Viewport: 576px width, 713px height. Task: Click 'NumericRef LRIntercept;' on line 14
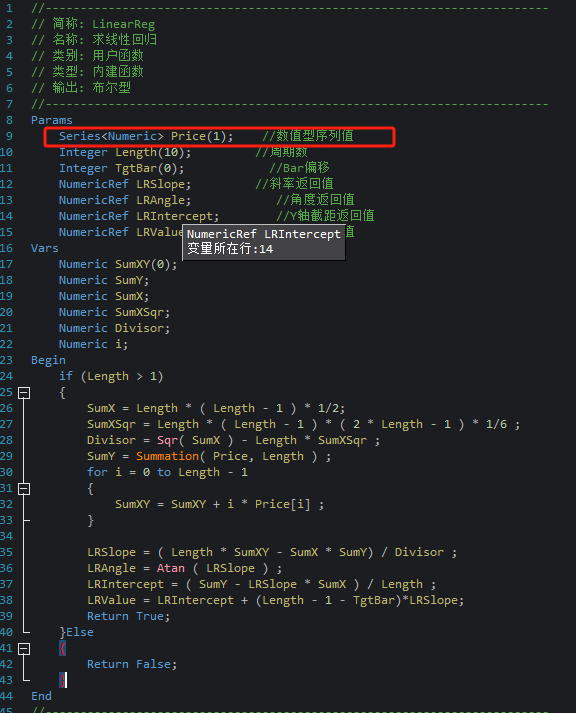tap(139, 216)
